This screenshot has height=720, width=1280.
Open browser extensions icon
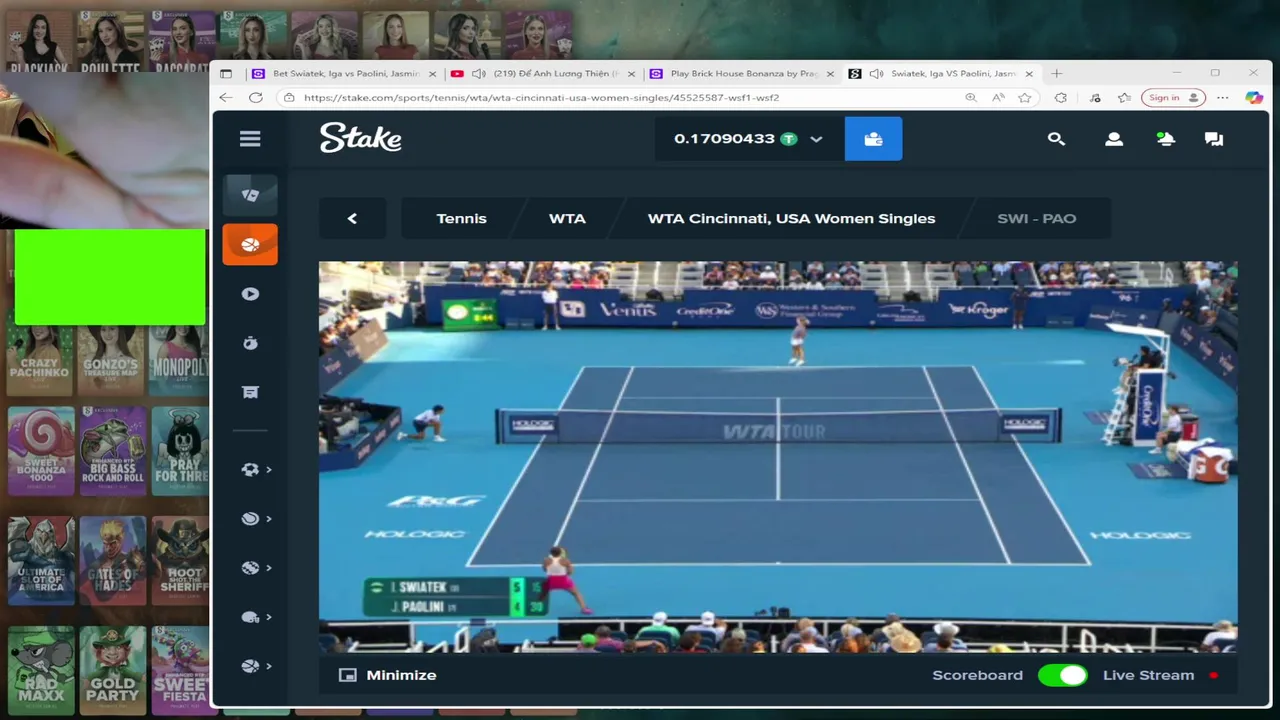pos(1061,98)
